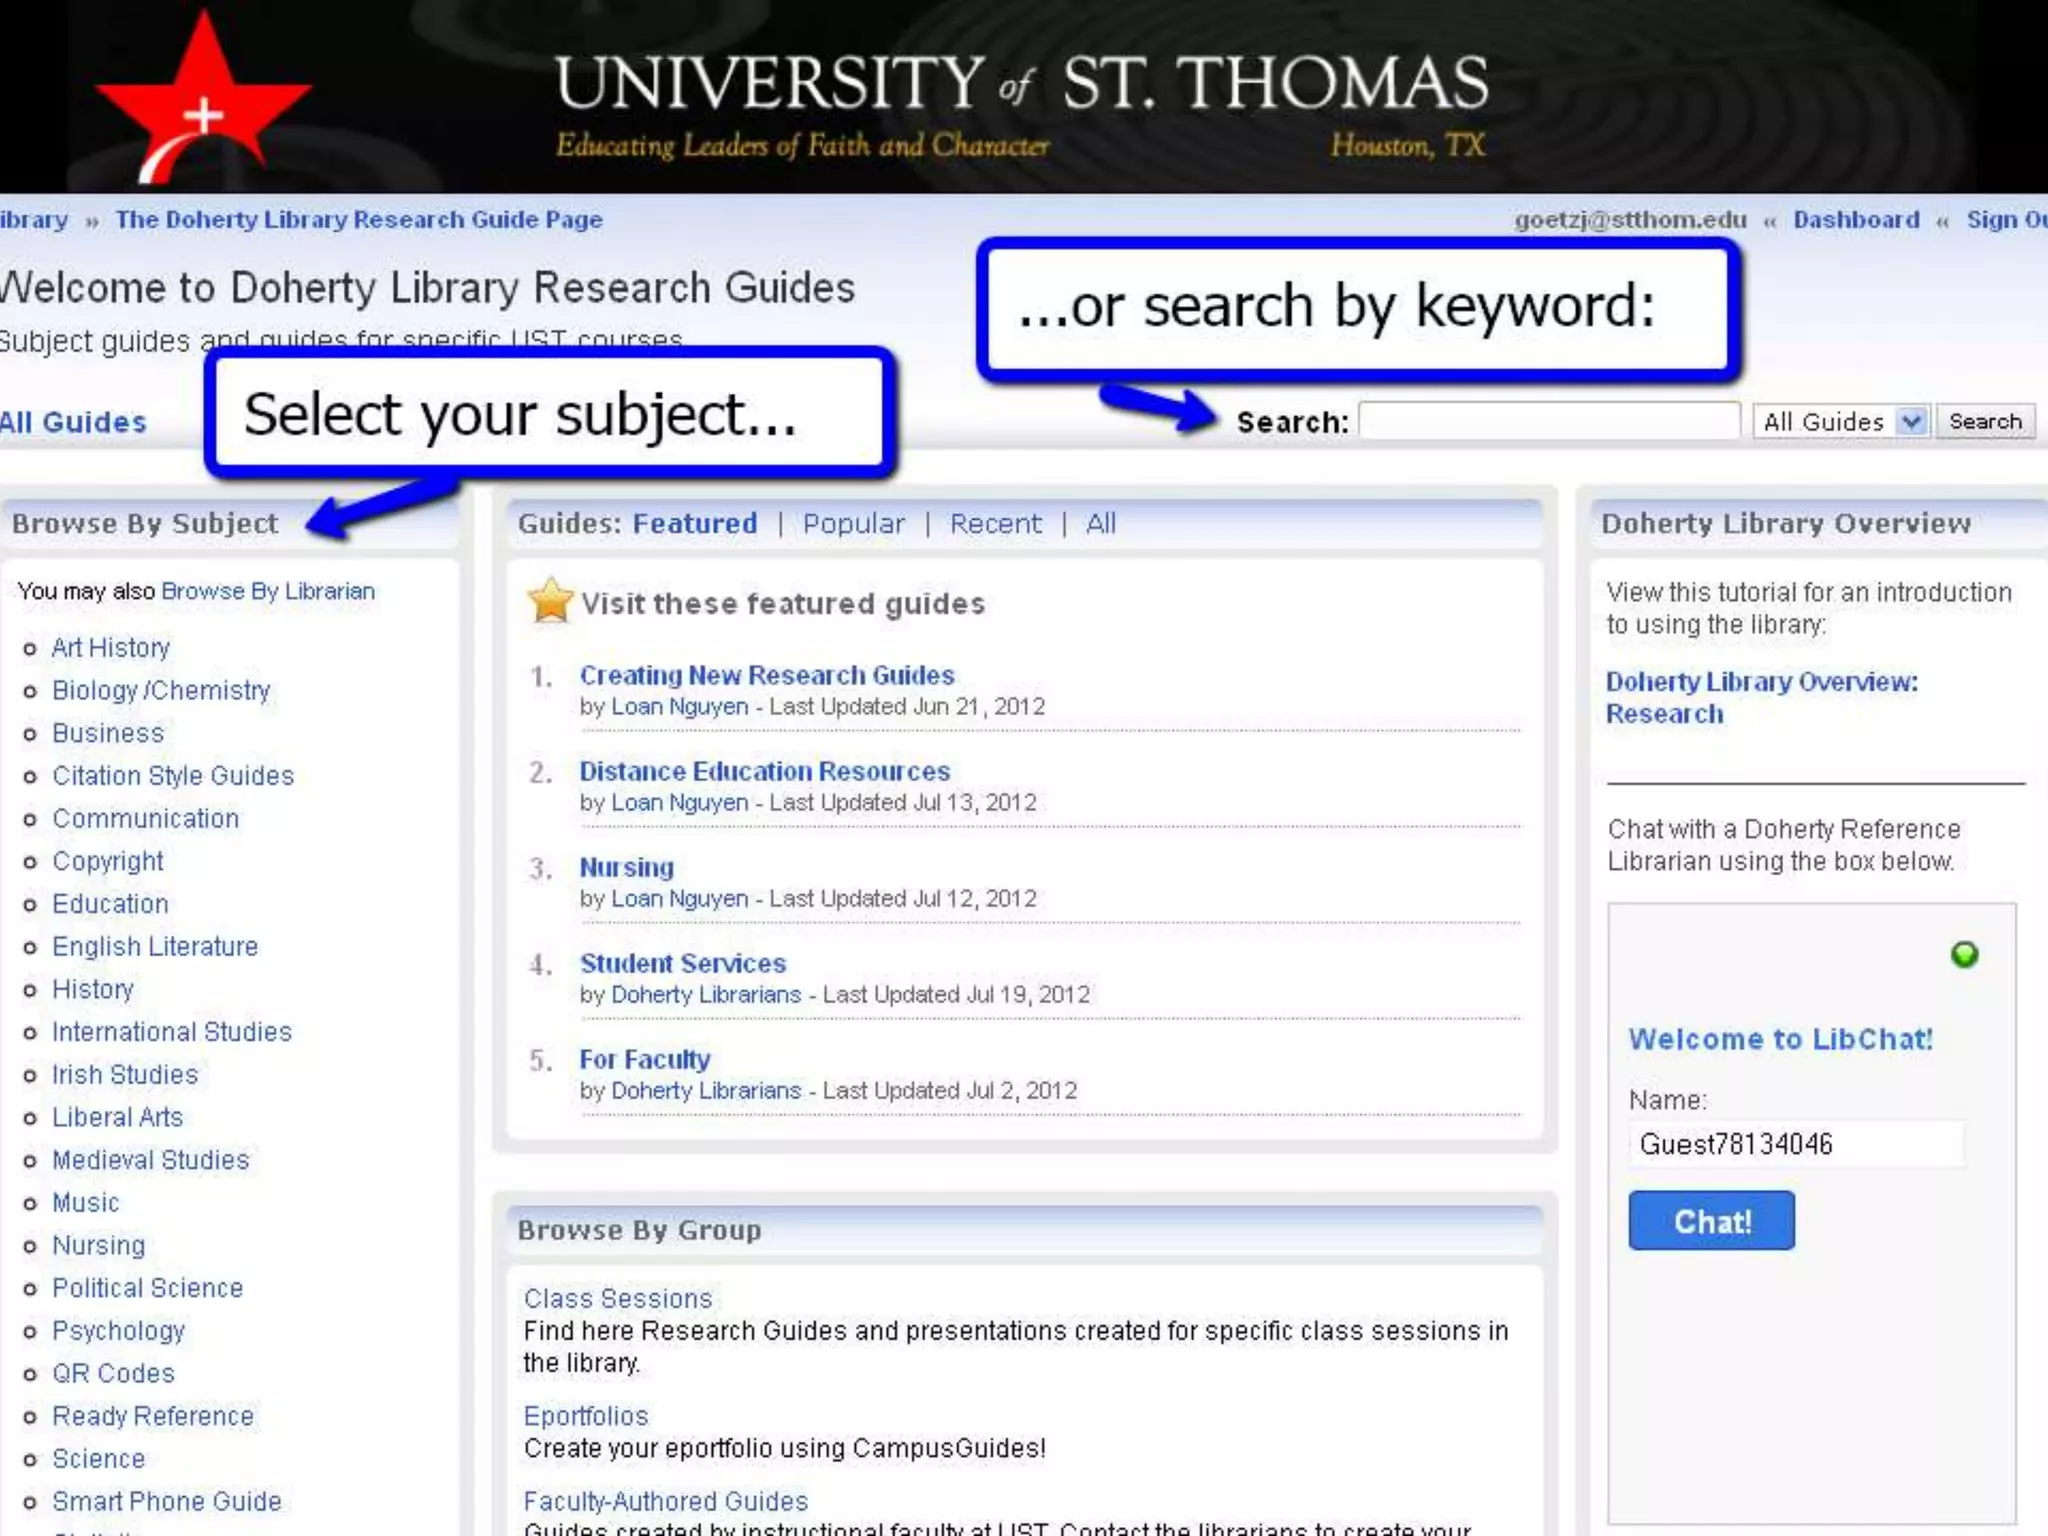The height and width of the screenshot is (1536, 2048).
Task: Click the University of St. Thomas star logo
Action: pos(203,98)
